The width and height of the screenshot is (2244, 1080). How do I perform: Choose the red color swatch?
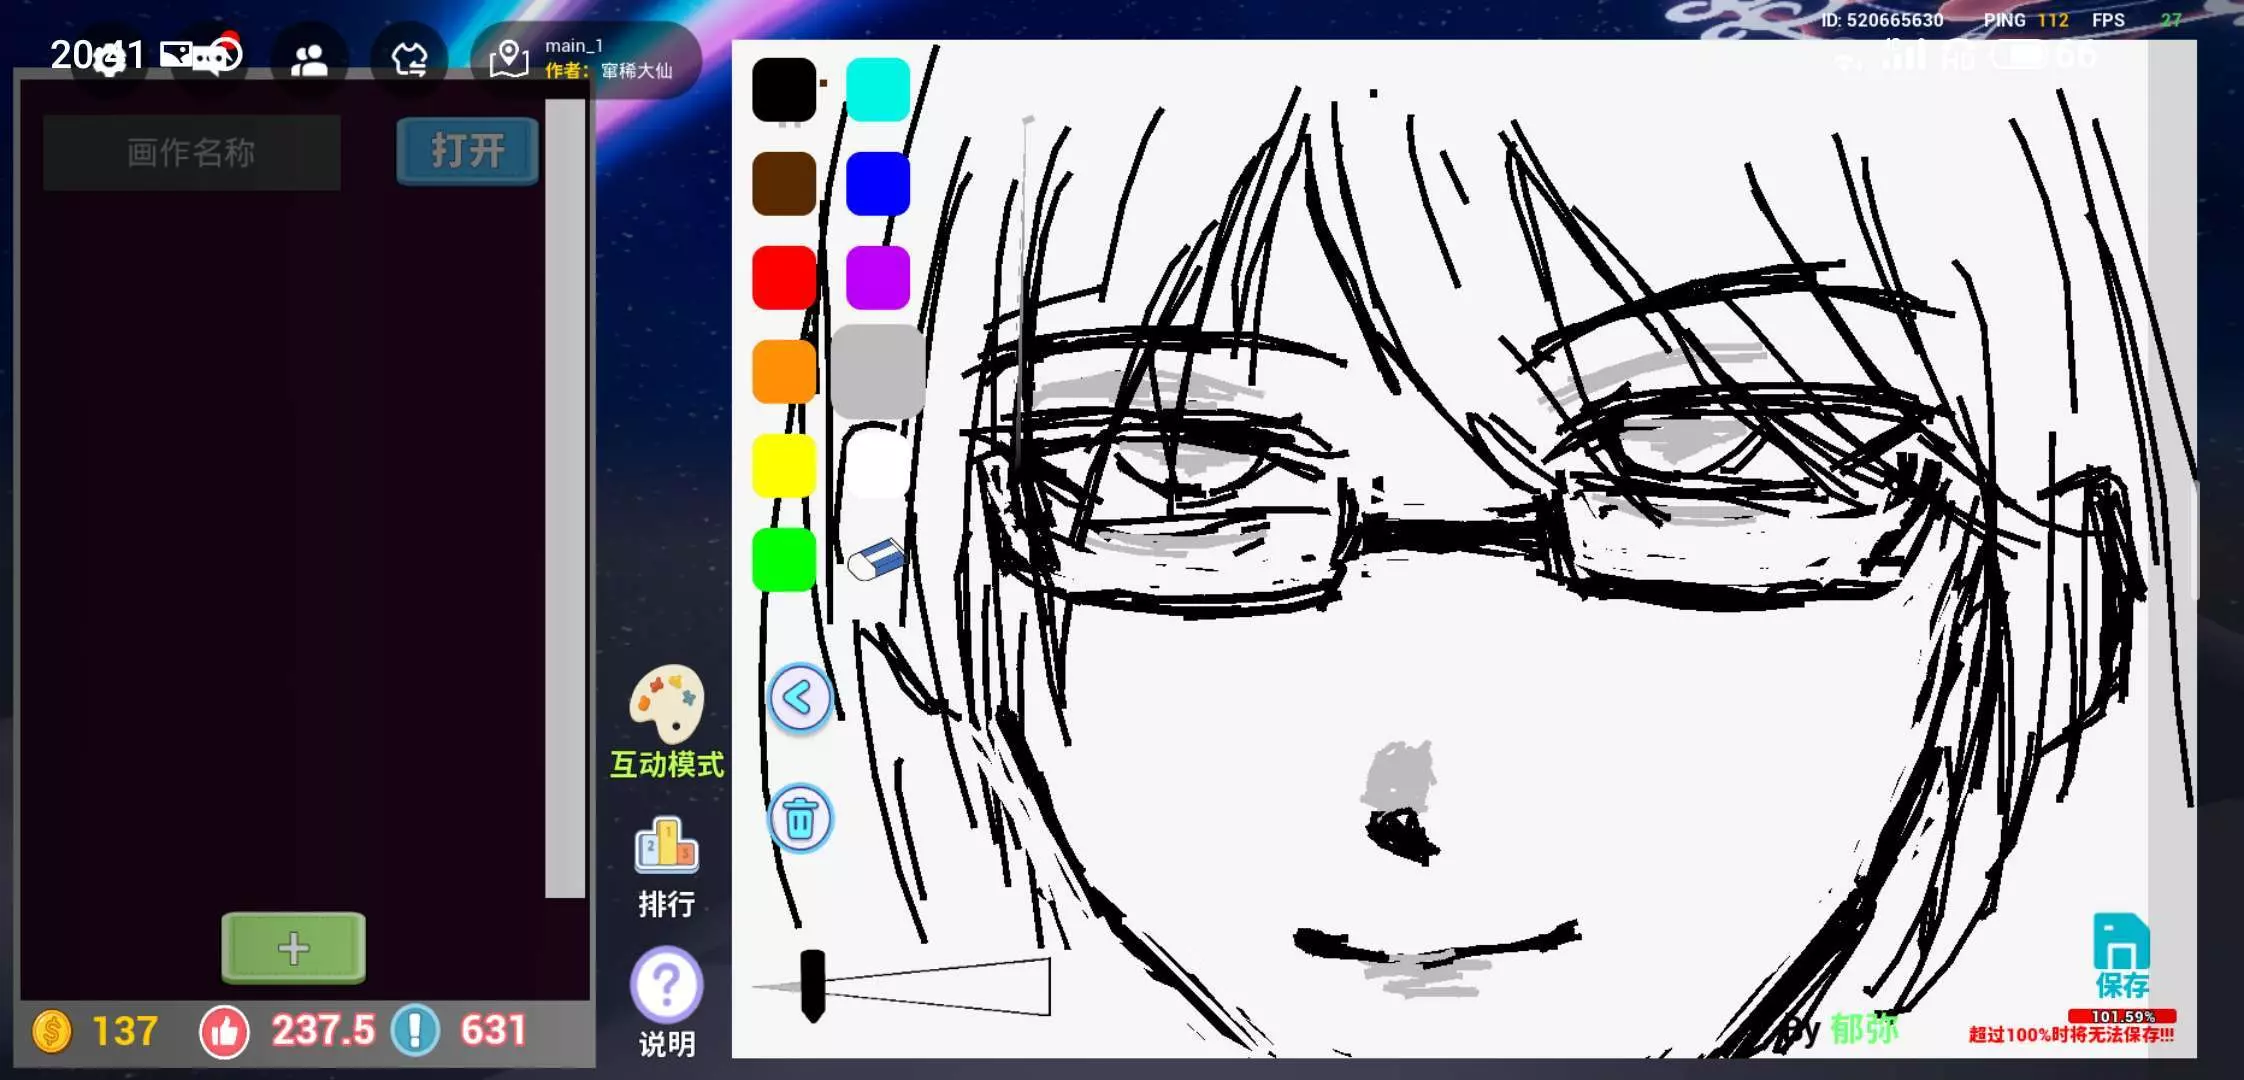click(x=784, y=278)
